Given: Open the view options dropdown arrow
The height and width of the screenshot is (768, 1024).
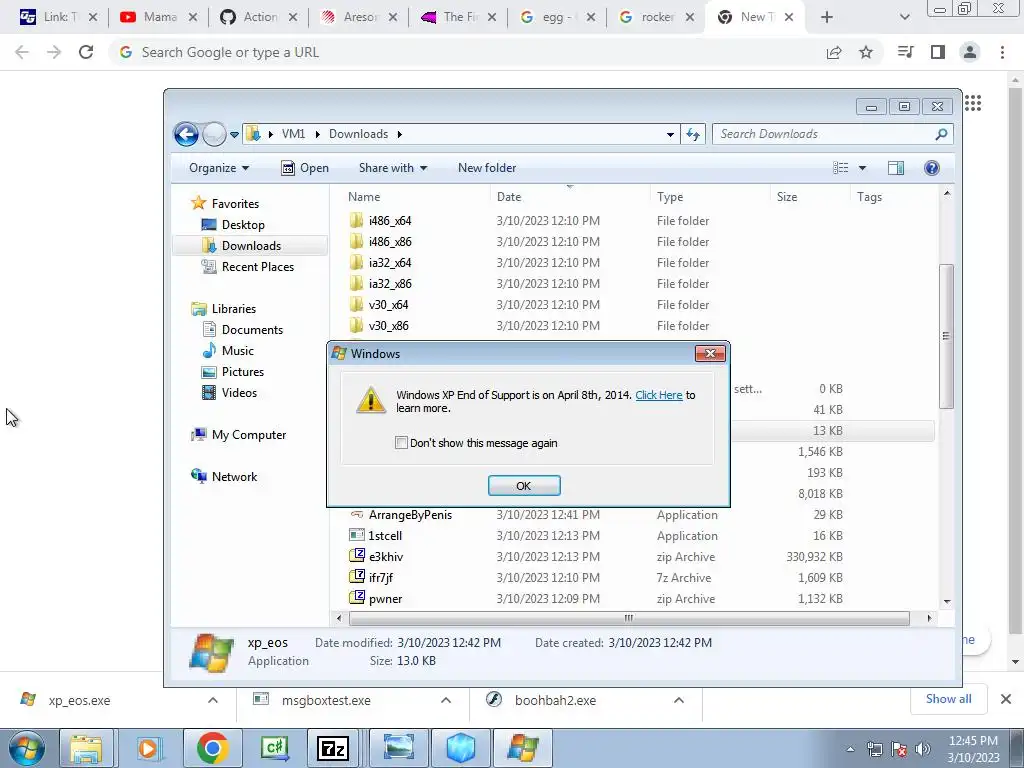Looking at the screenshot, I should [x=862, y=168].
